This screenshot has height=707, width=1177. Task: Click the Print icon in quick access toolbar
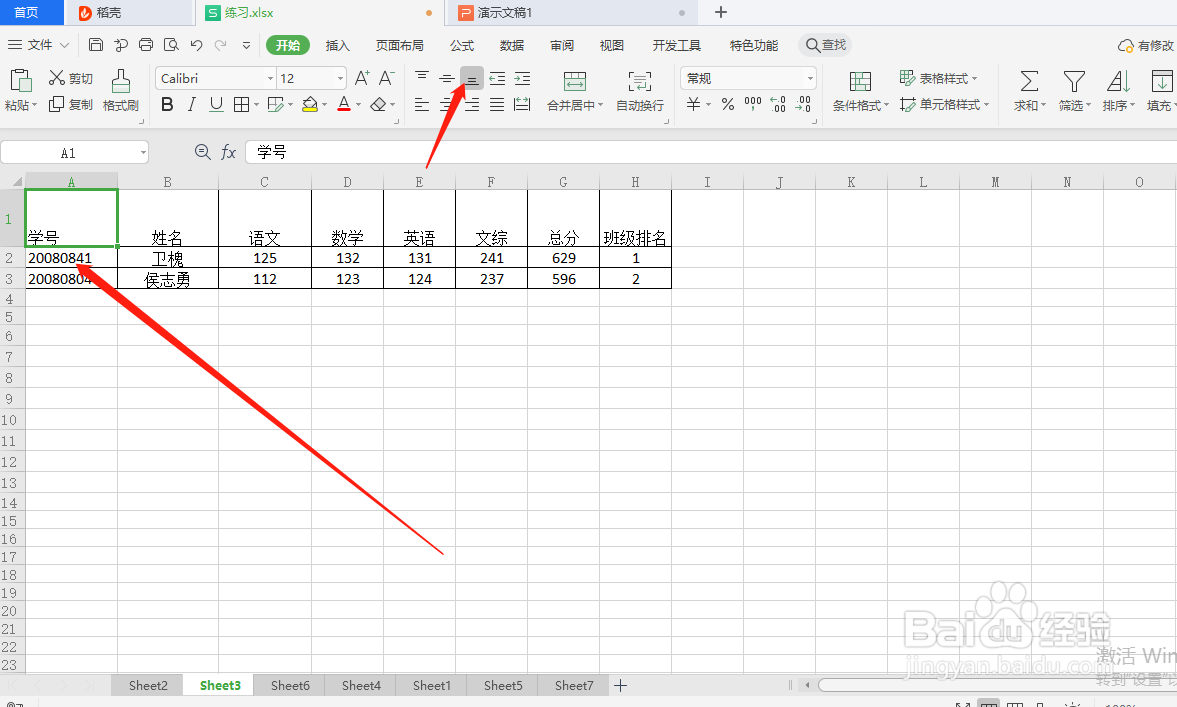pyautogui.click(x=146, y=45)
